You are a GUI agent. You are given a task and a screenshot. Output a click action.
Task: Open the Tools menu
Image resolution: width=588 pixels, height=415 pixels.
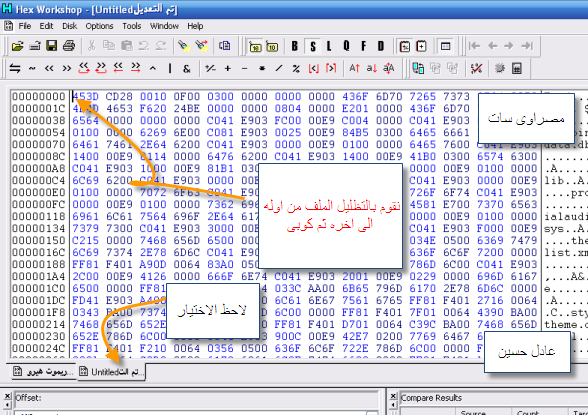[x=132, y=26]
